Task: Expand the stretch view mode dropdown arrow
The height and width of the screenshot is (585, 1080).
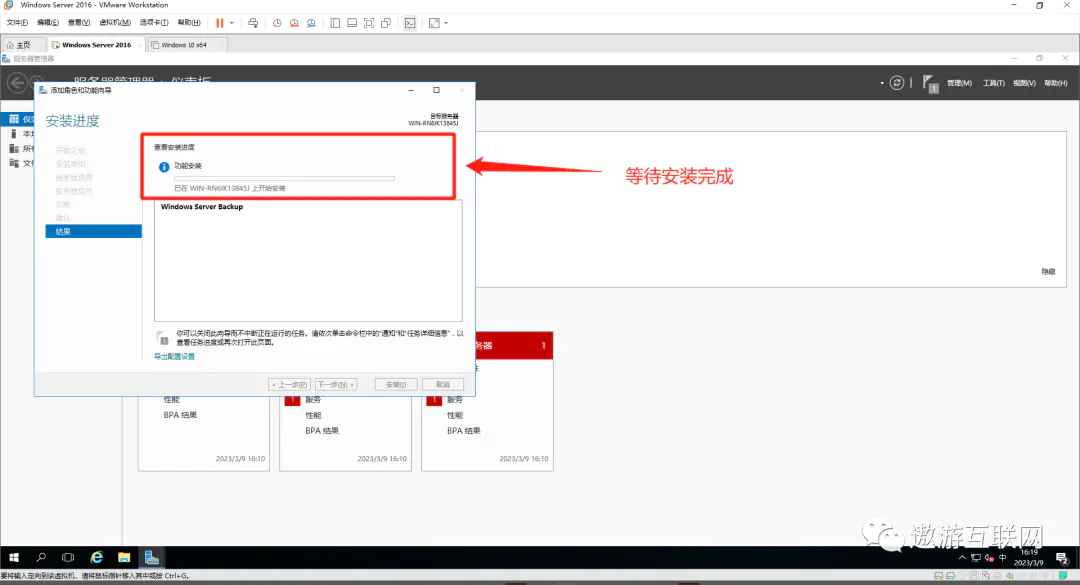Action: pyautogui.click(x=446, y=22)
